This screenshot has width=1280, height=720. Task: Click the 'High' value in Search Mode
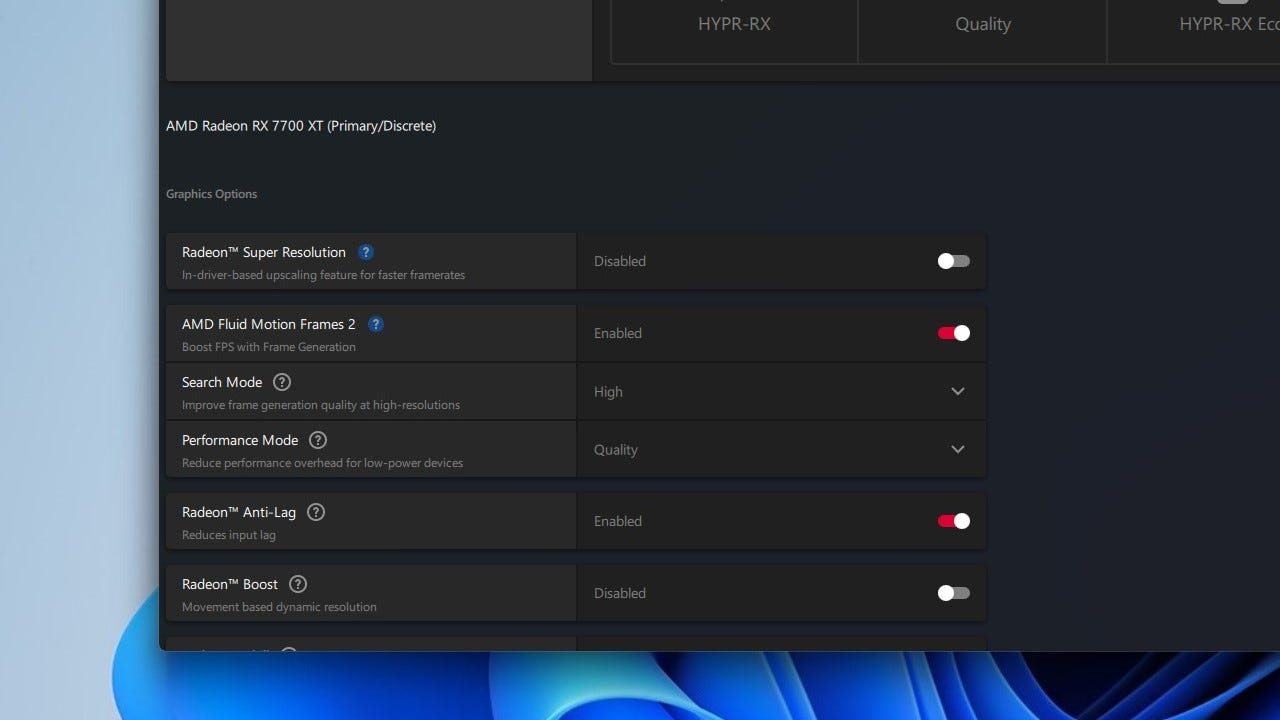[608, 393]
